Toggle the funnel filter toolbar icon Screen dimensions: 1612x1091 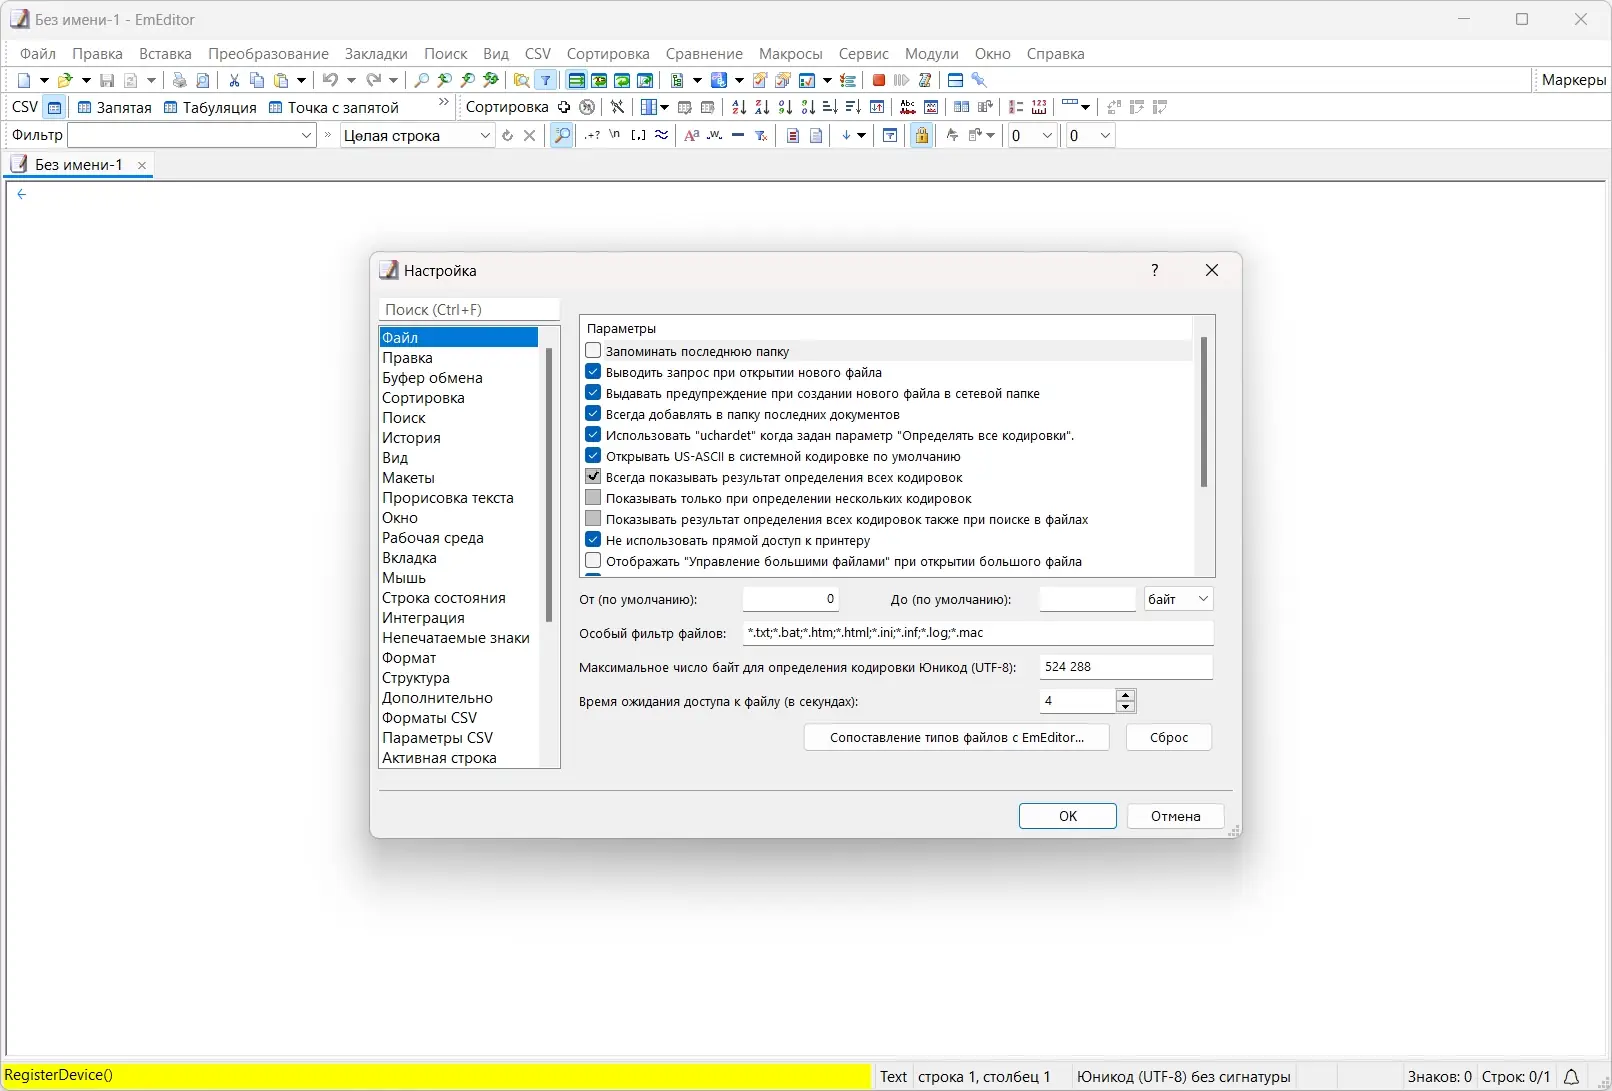coord(546,80)
